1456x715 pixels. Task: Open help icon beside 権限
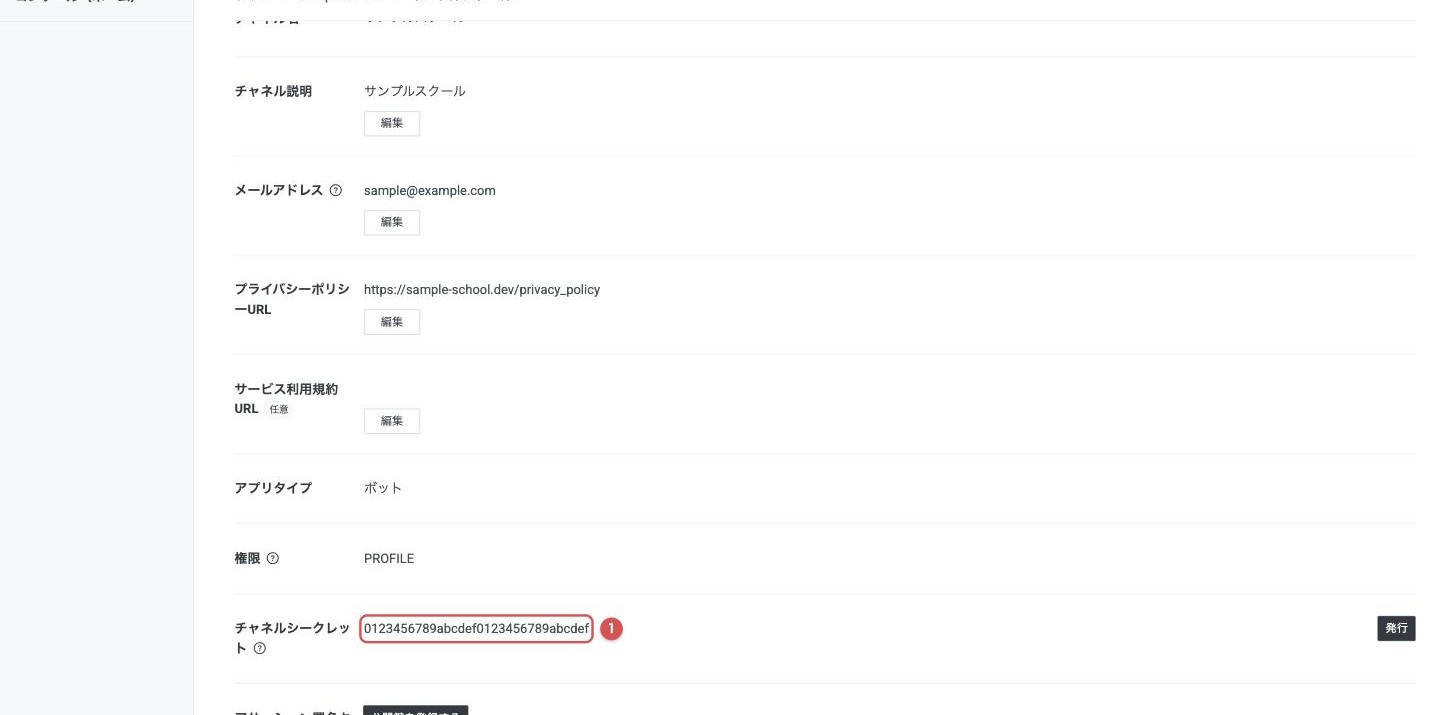[273, 558]
